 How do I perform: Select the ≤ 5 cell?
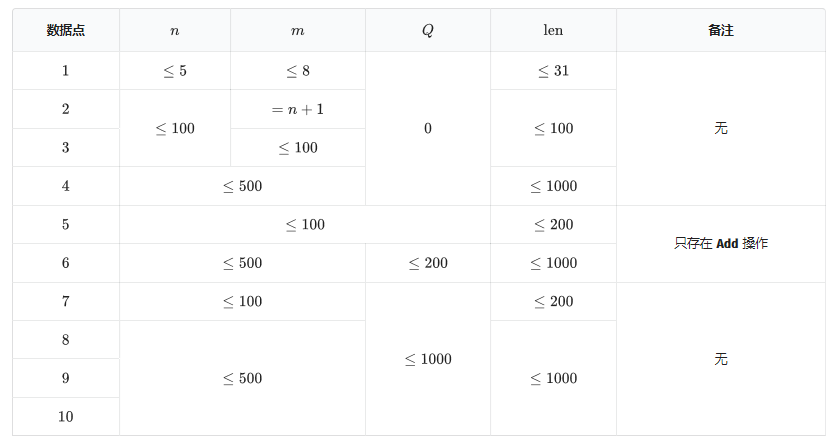175,71
